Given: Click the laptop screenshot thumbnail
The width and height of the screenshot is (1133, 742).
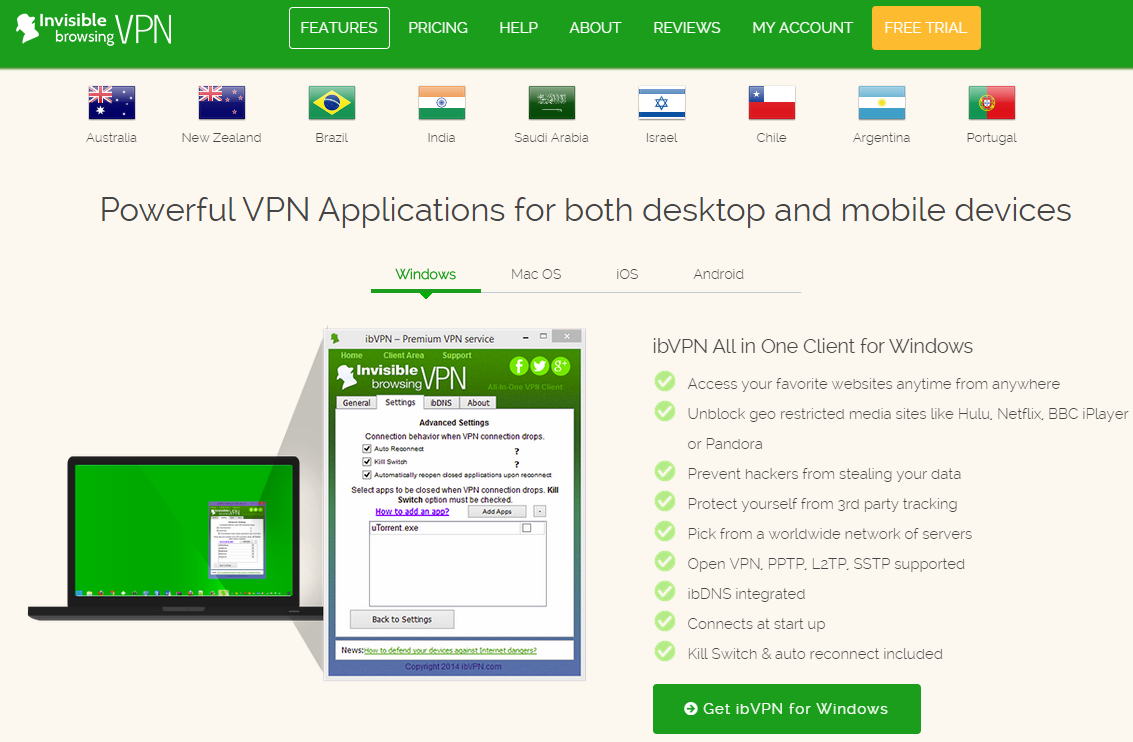Looking at the screenshot, I should [x=176, y=538].
